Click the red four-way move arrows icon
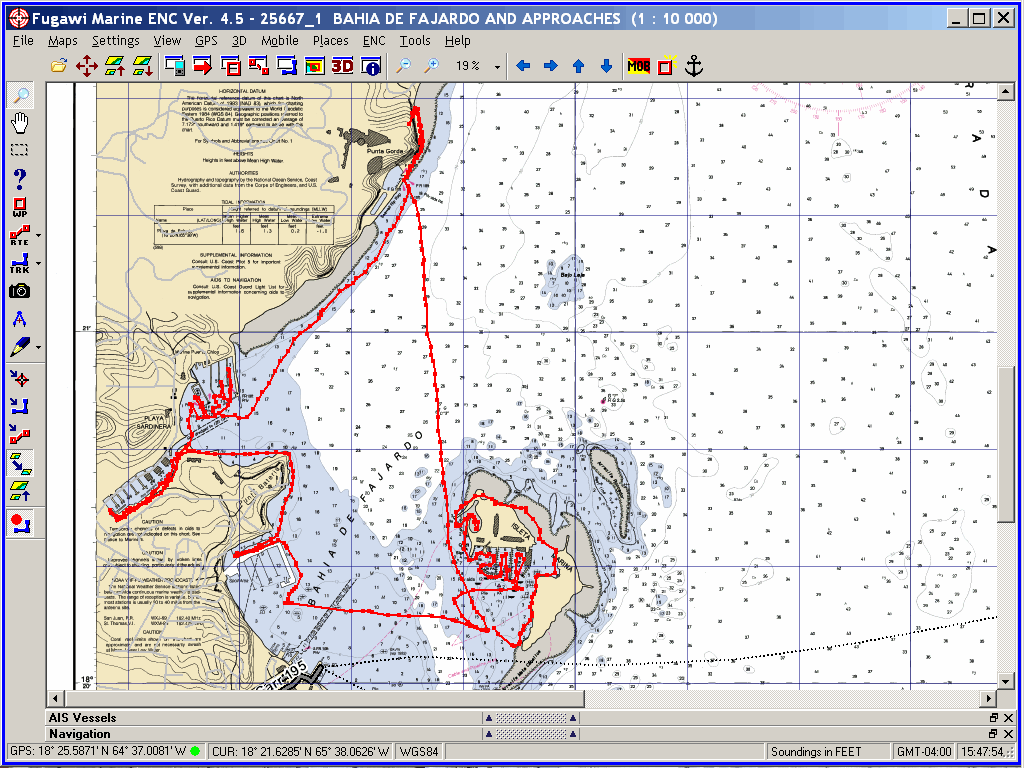The height and width of the screenshot is (768, 1024). click(x=86, y=65)
